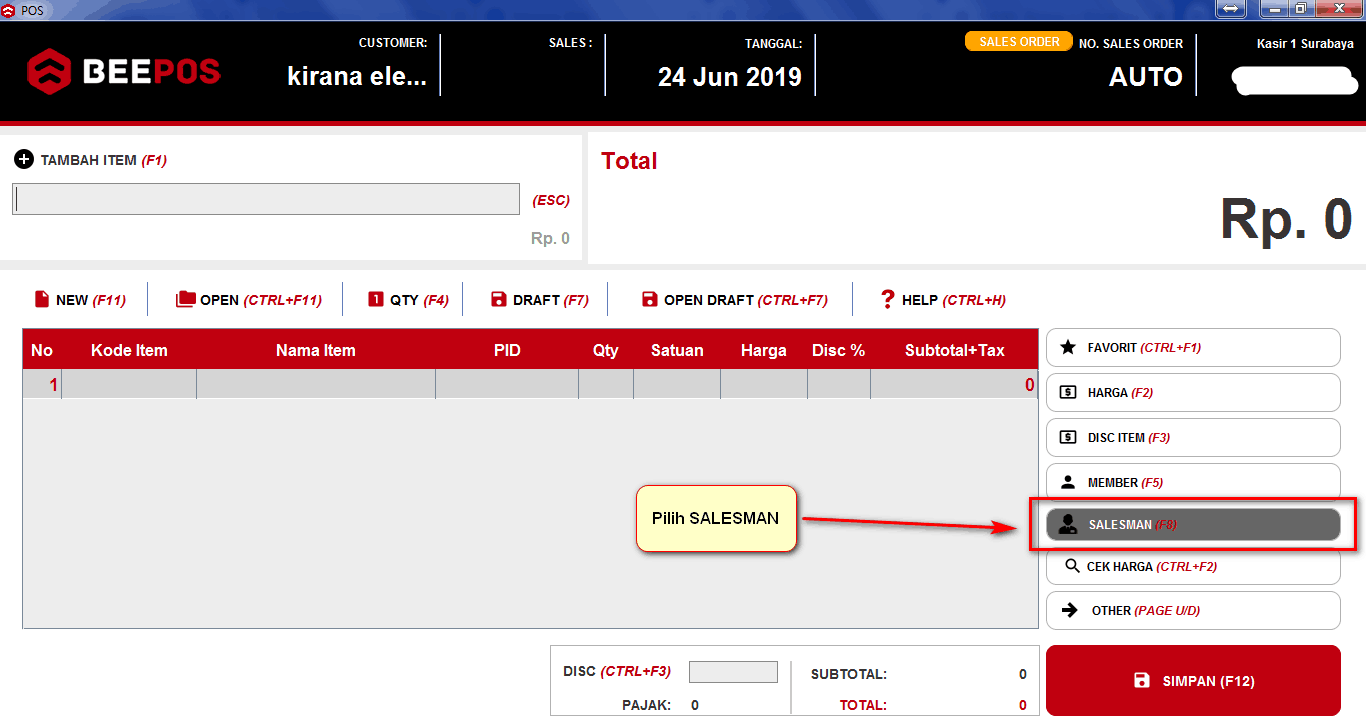
Task: Save as draft with DRAFT (F7)
Action: (540, 300)
